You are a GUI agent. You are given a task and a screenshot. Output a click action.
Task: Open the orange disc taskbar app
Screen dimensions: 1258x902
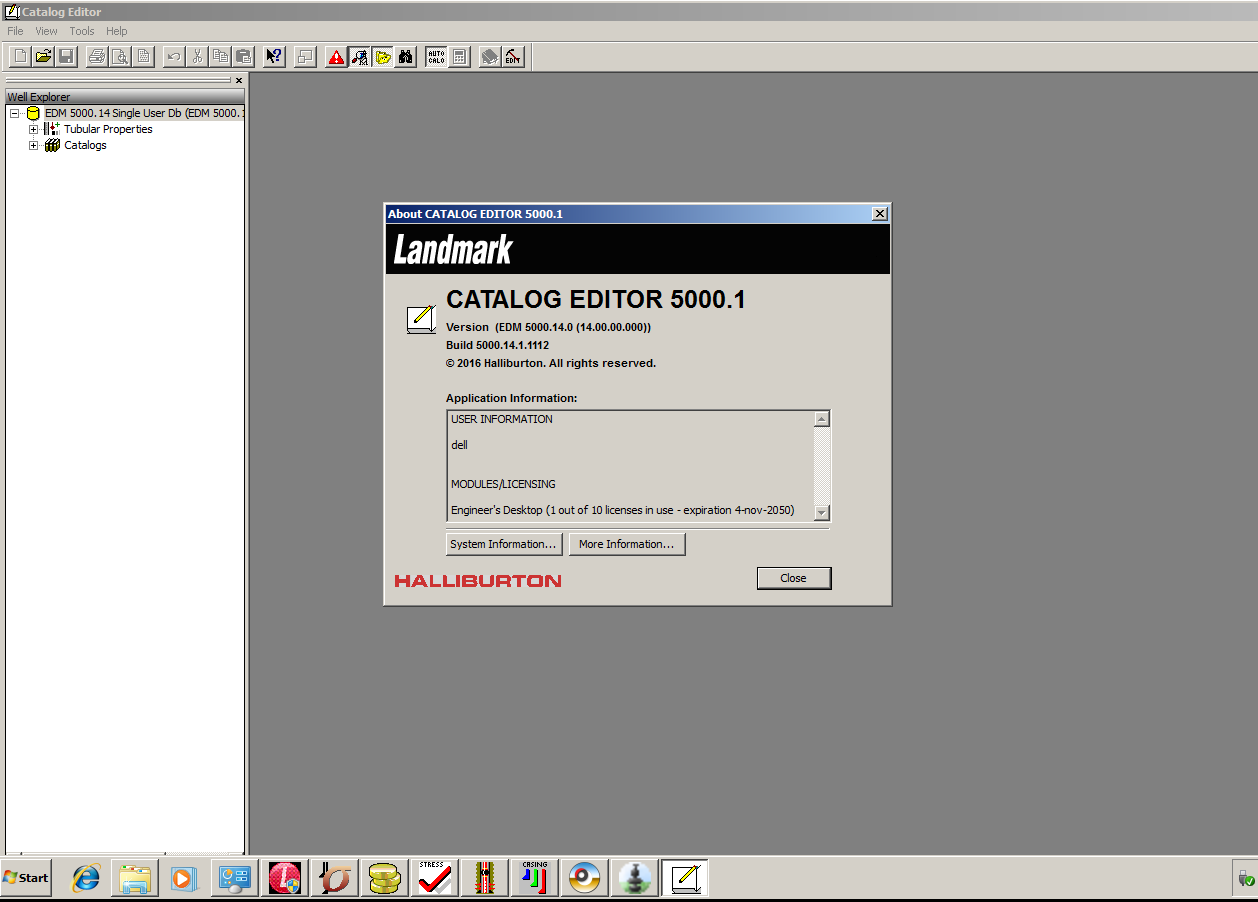click(584, 878)
